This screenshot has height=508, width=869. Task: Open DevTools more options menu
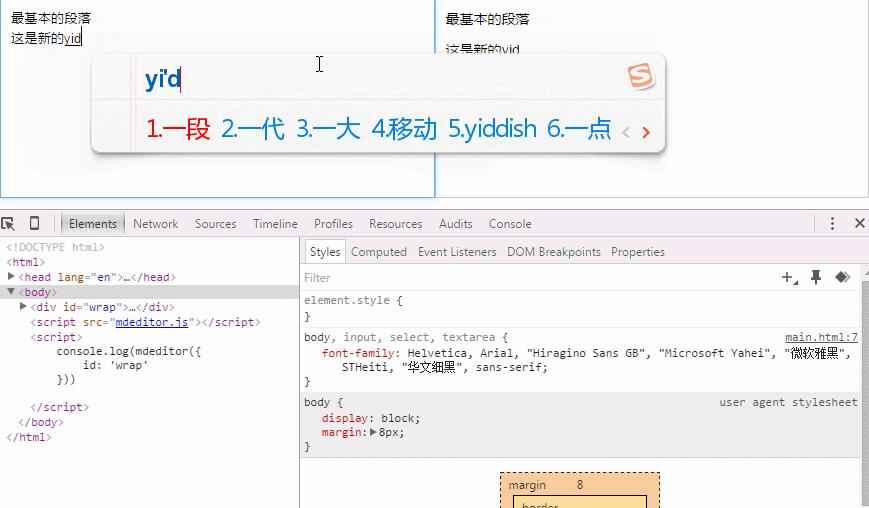click(832, 223)
